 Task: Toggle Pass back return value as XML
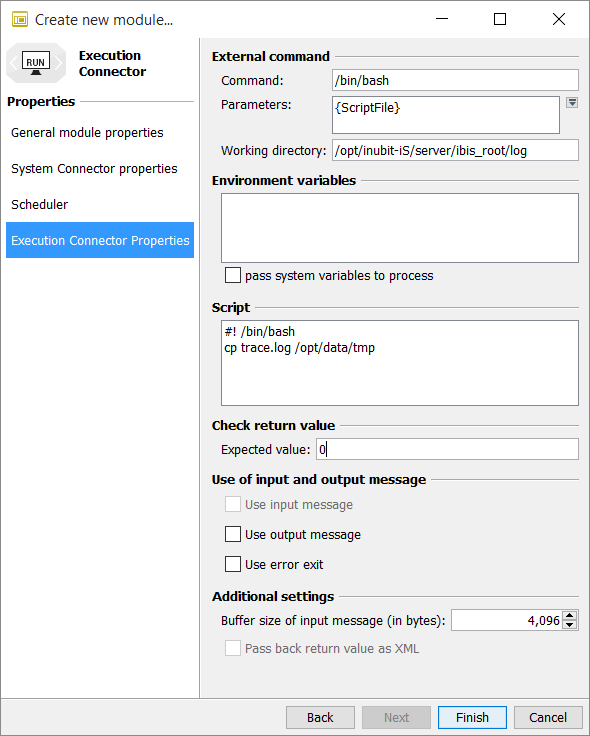point(233,648)
